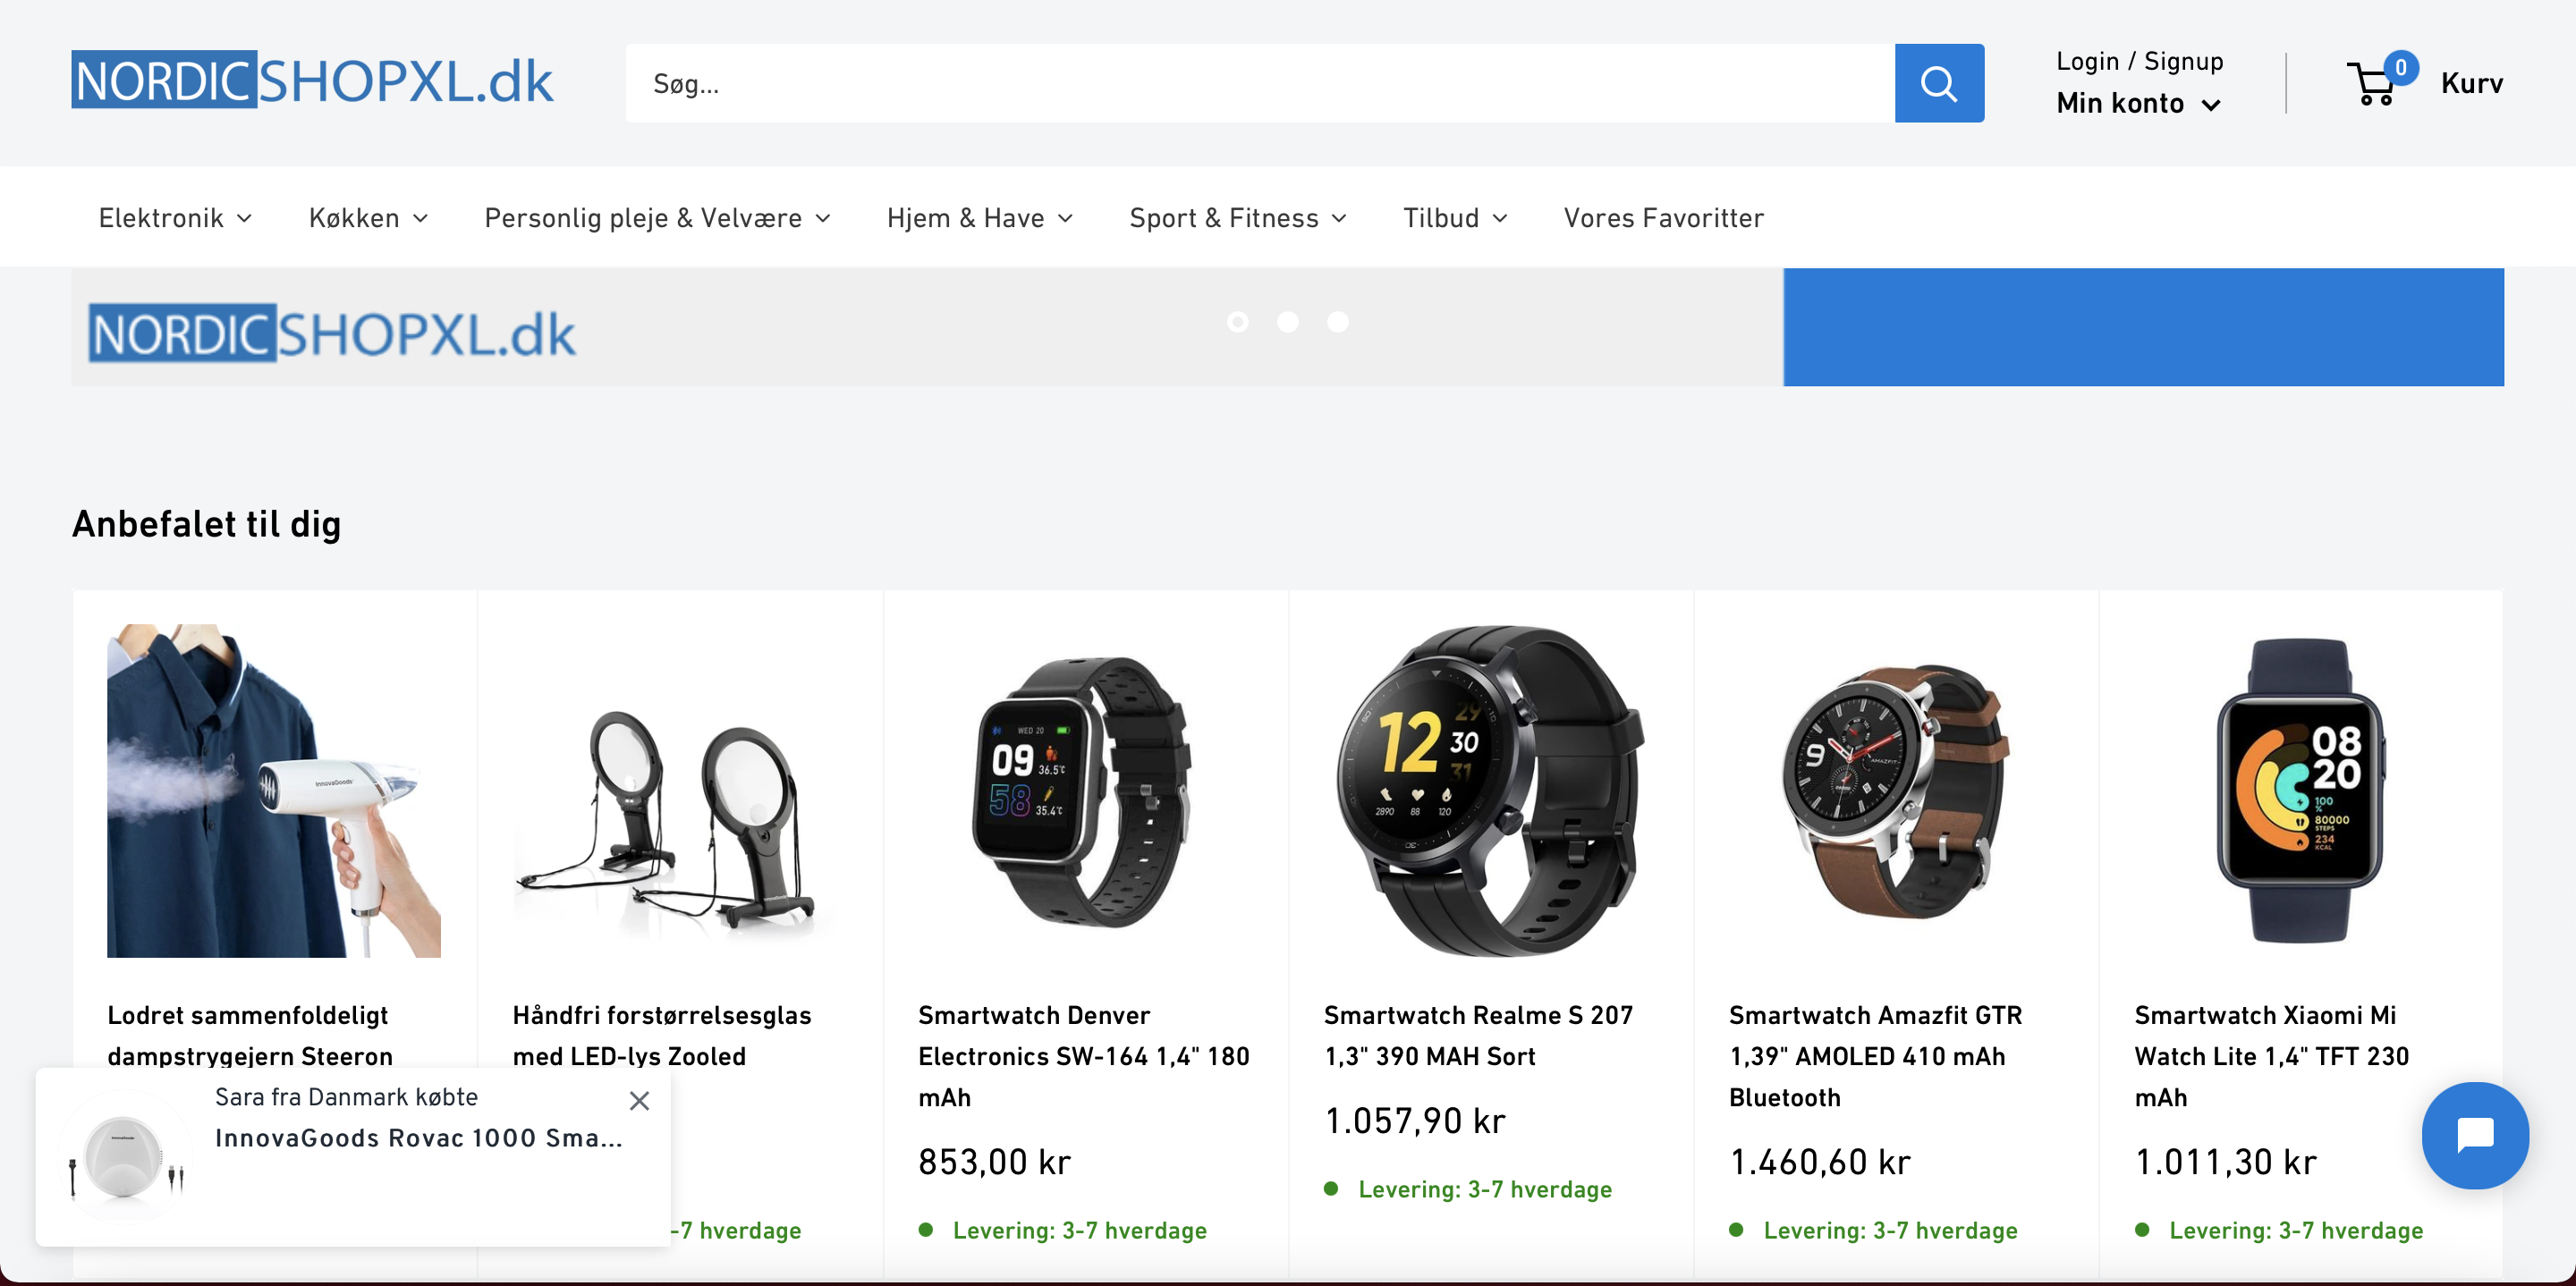Expand the Elektronik menu
The height and width of the screenshot is (1286, 2576).
click(x=174, y=218)
